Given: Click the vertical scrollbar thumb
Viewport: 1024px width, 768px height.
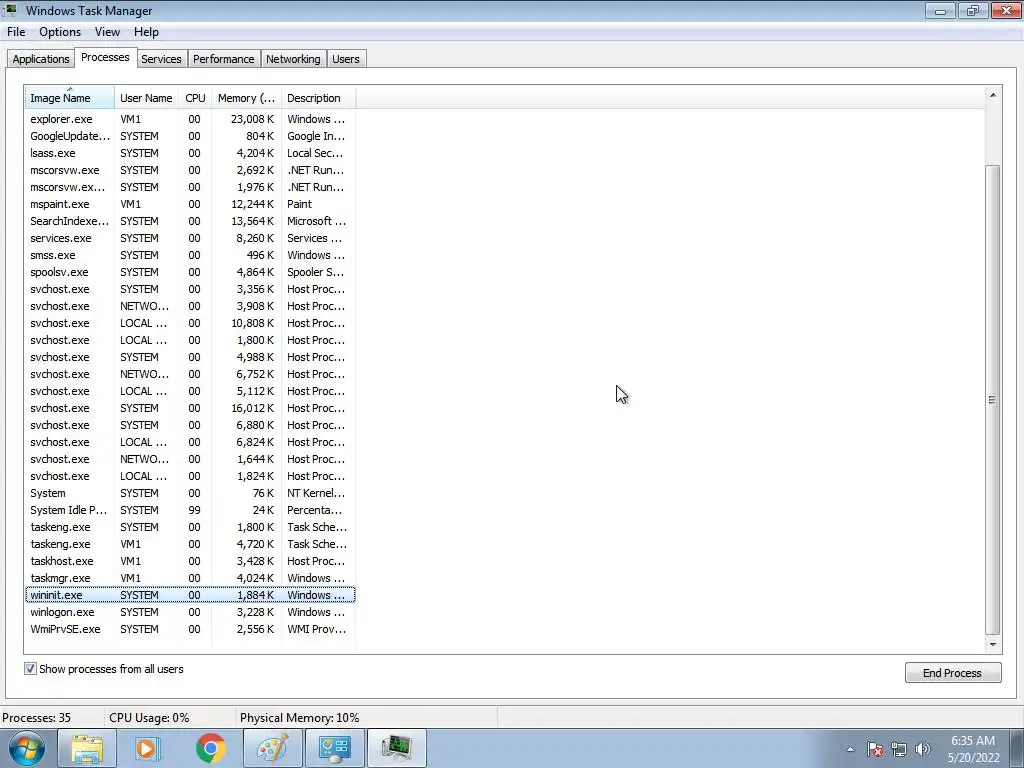Looking at the screenshot, I should coord(993,400).
